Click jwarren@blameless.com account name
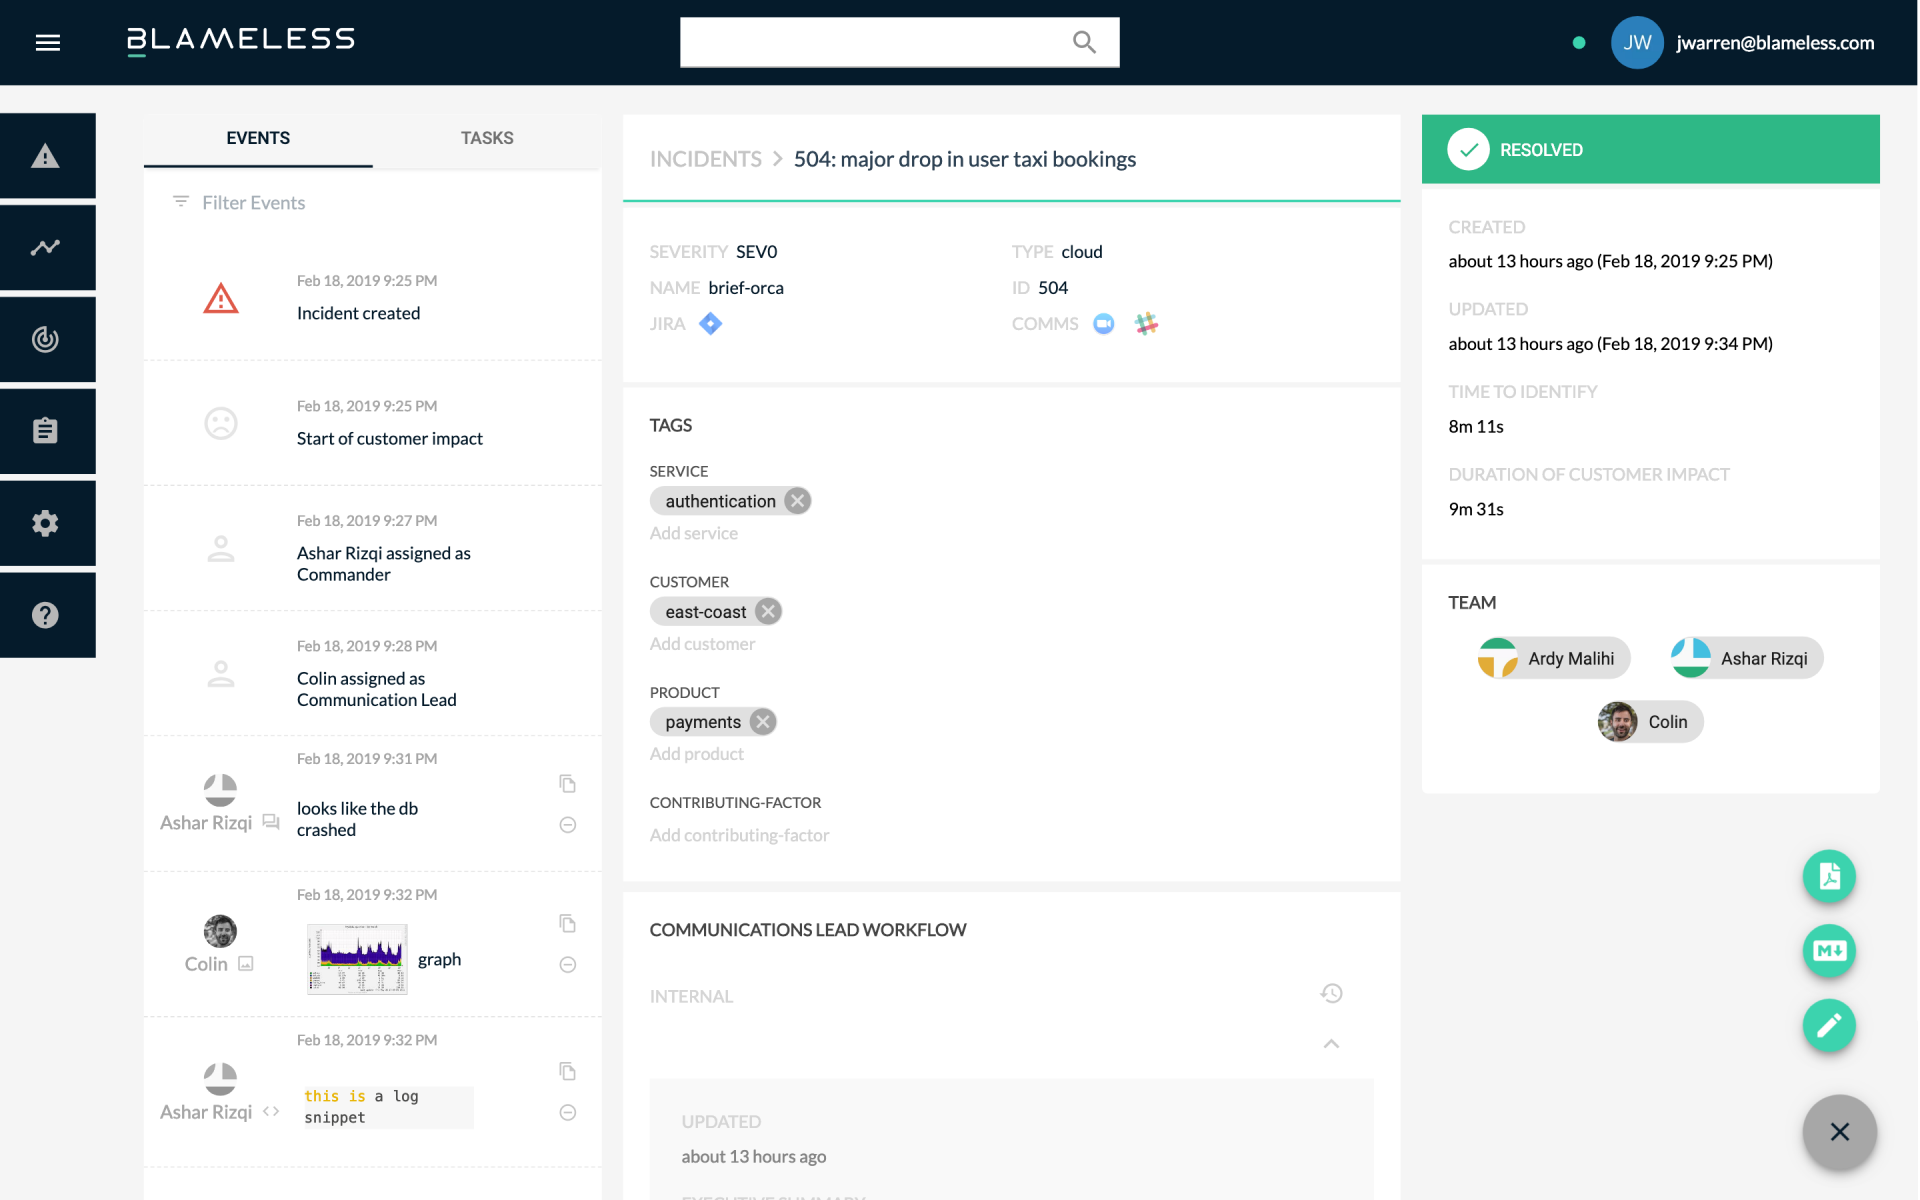The width and height of the screenshot is (1920, 1200). [1775, 43]
